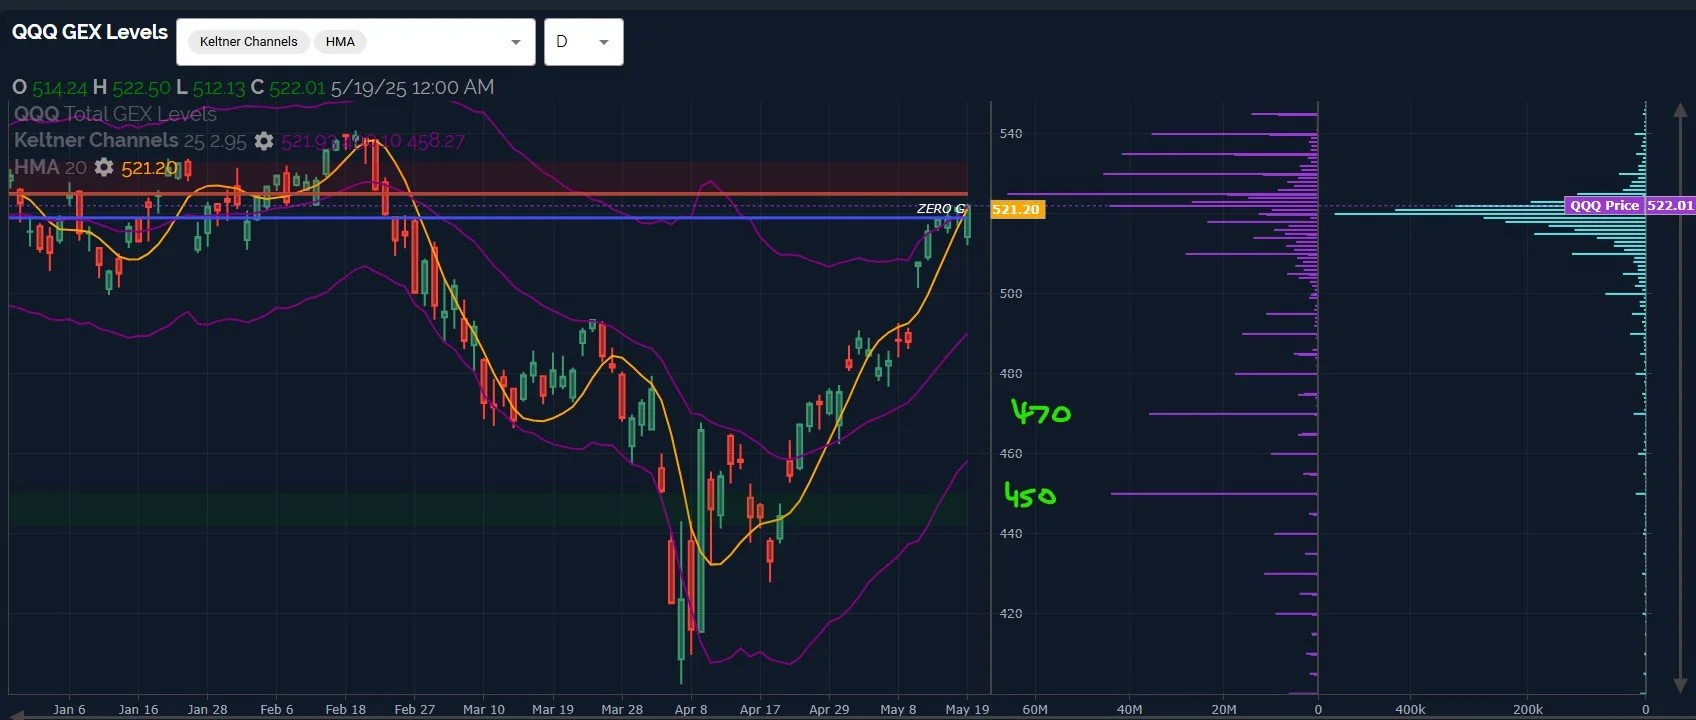Click the Apr 8 date label
Image resolution: width=1696 pixels, height=720 pixels.
691,709
